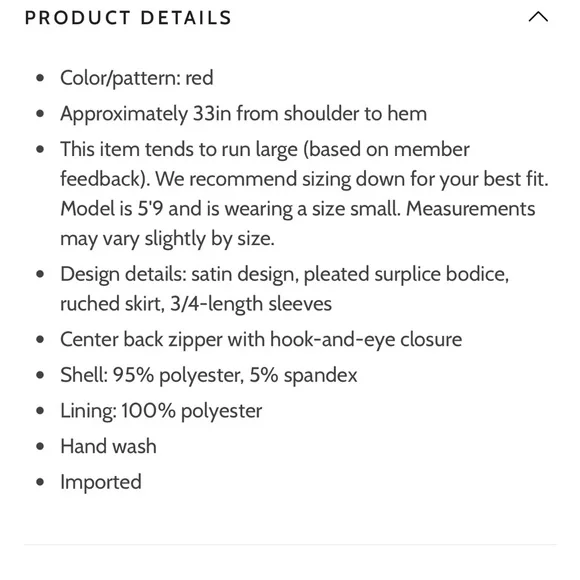
Task: Click the divider line below details
Action: 290,544
